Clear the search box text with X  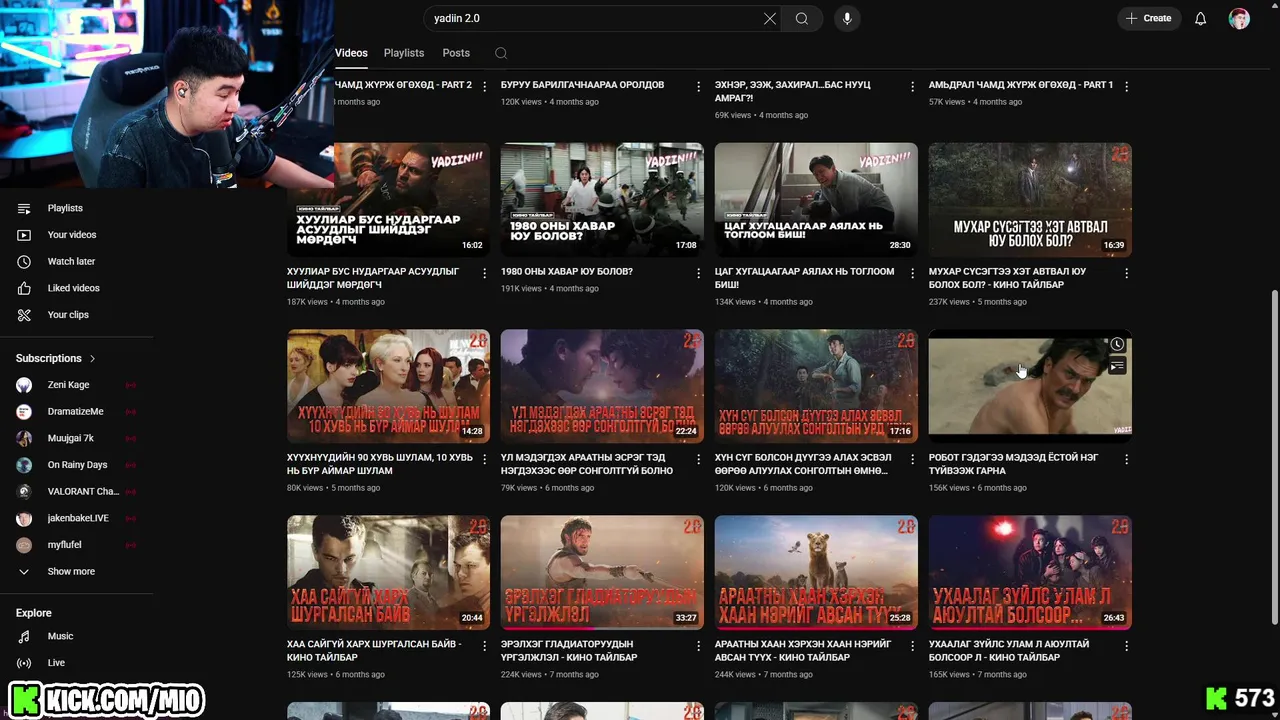[770, 19]
